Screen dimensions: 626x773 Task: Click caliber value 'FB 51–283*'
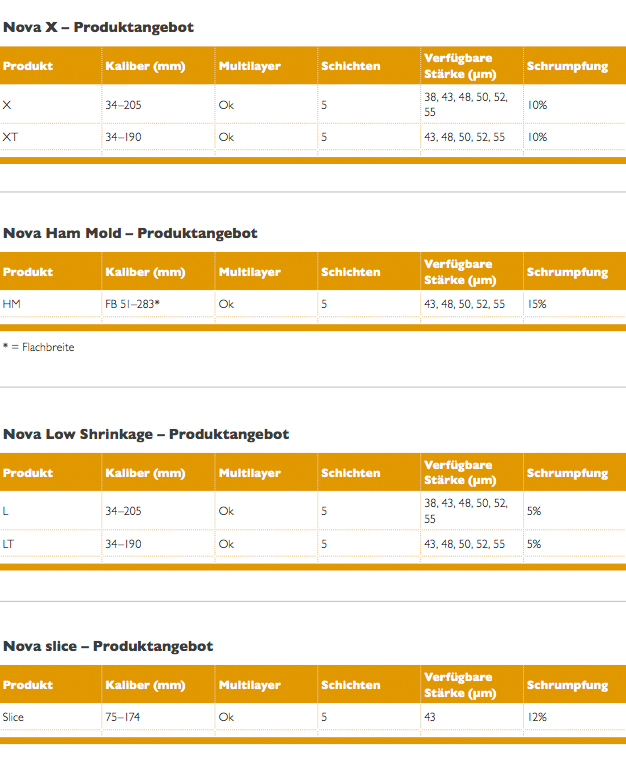(x=132, y=304)
